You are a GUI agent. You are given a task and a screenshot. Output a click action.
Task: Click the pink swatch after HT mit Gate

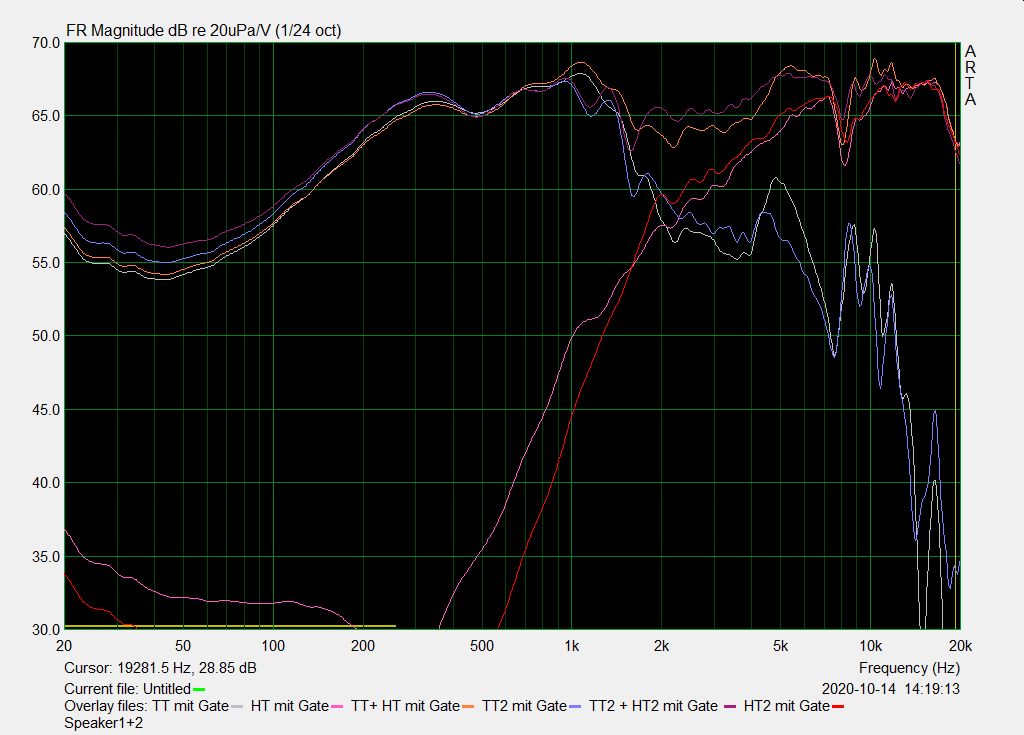337,706
